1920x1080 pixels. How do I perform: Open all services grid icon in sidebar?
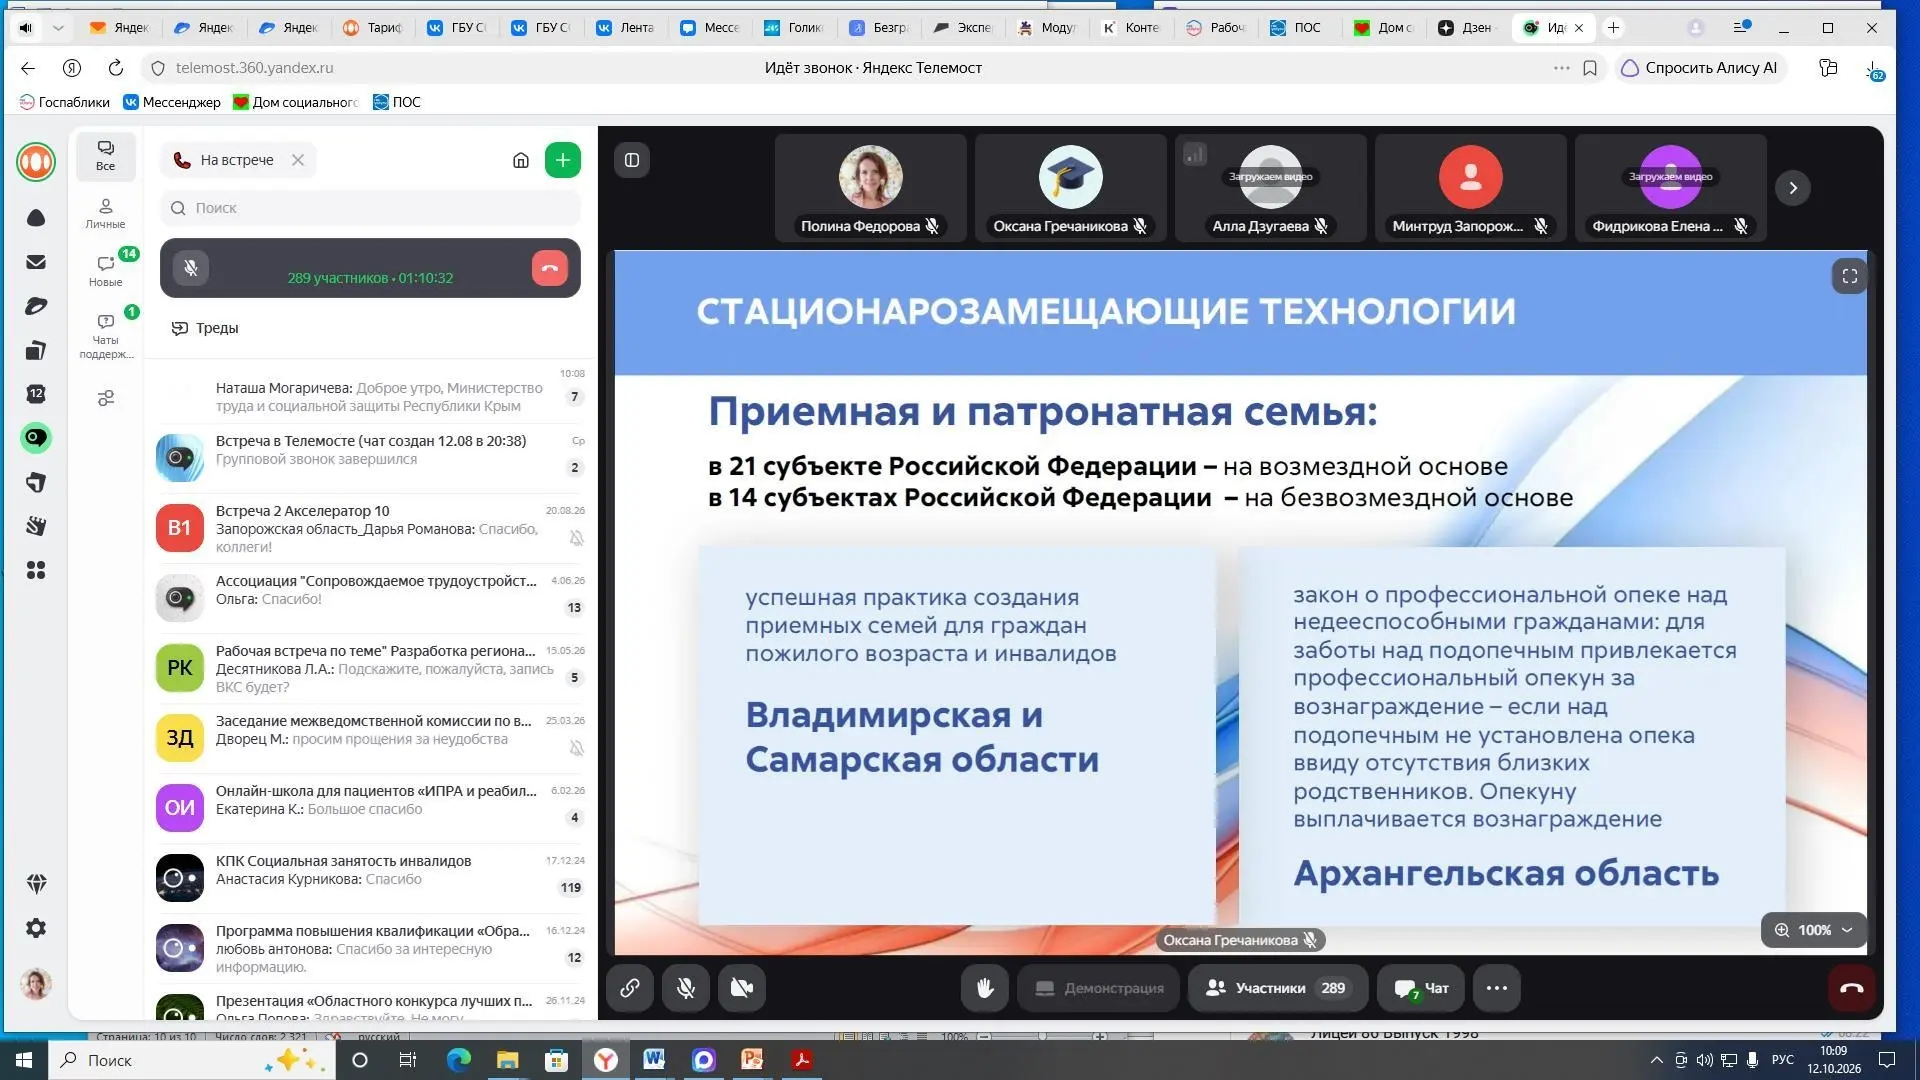[36, 570]
